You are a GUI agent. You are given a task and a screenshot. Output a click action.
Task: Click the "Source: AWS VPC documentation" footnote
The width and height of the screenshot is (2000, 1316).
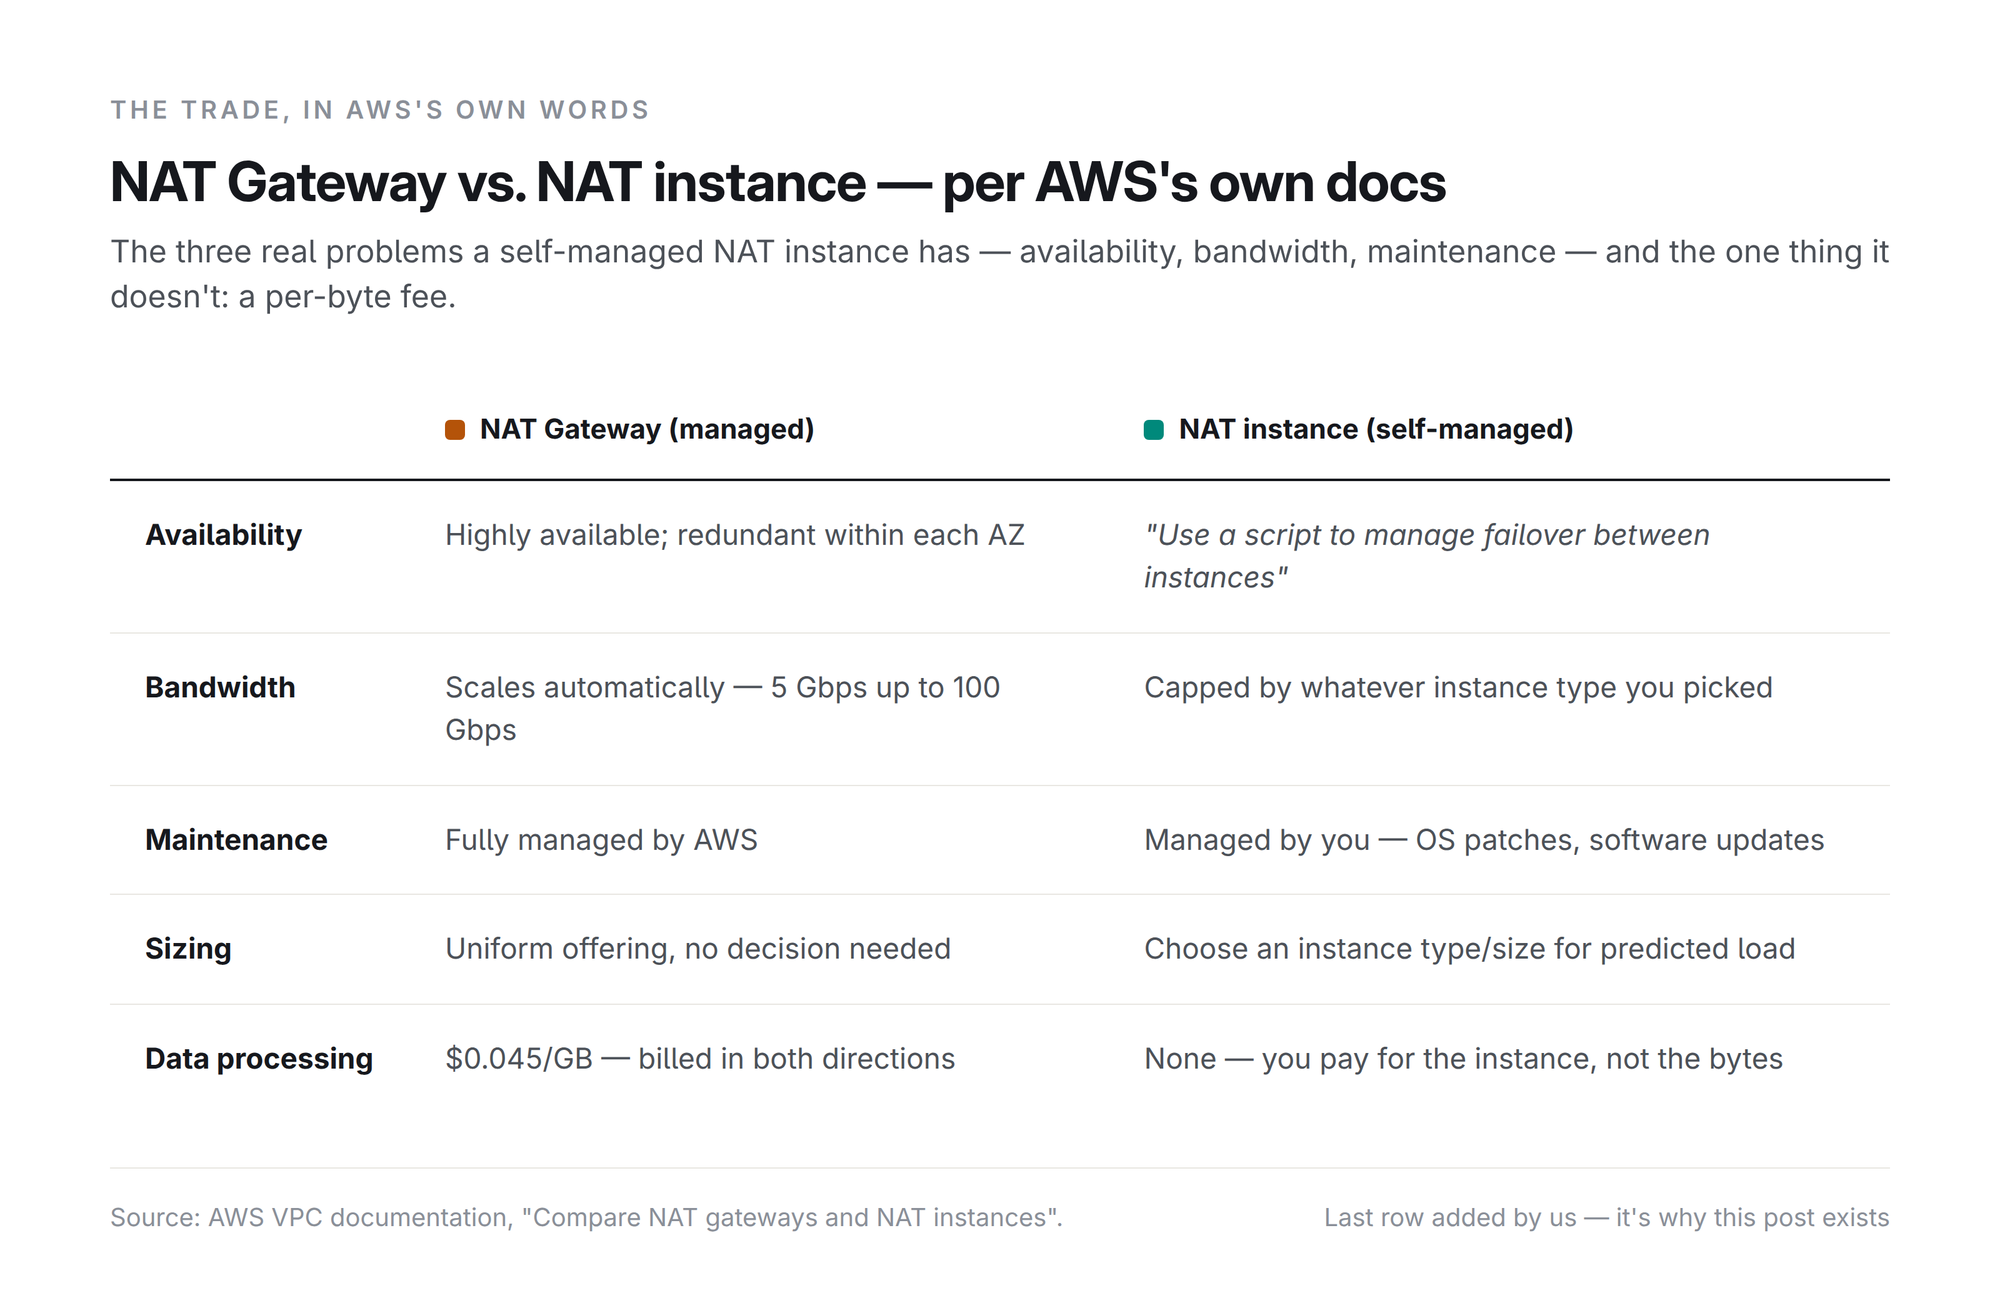click(586, 1218)
